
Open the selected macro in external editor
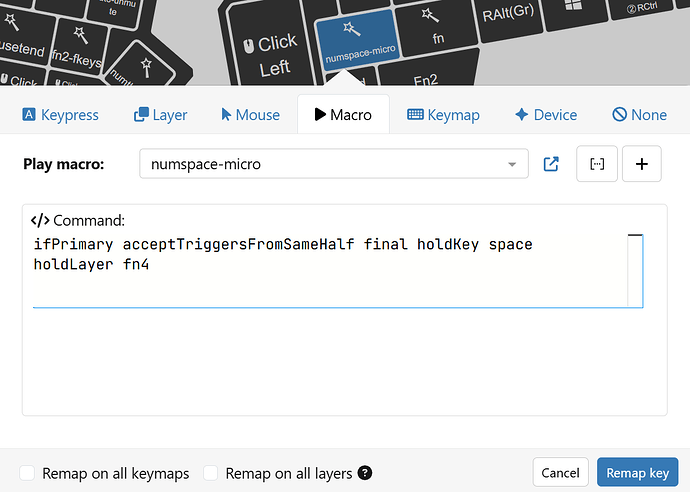click(551, 164)
